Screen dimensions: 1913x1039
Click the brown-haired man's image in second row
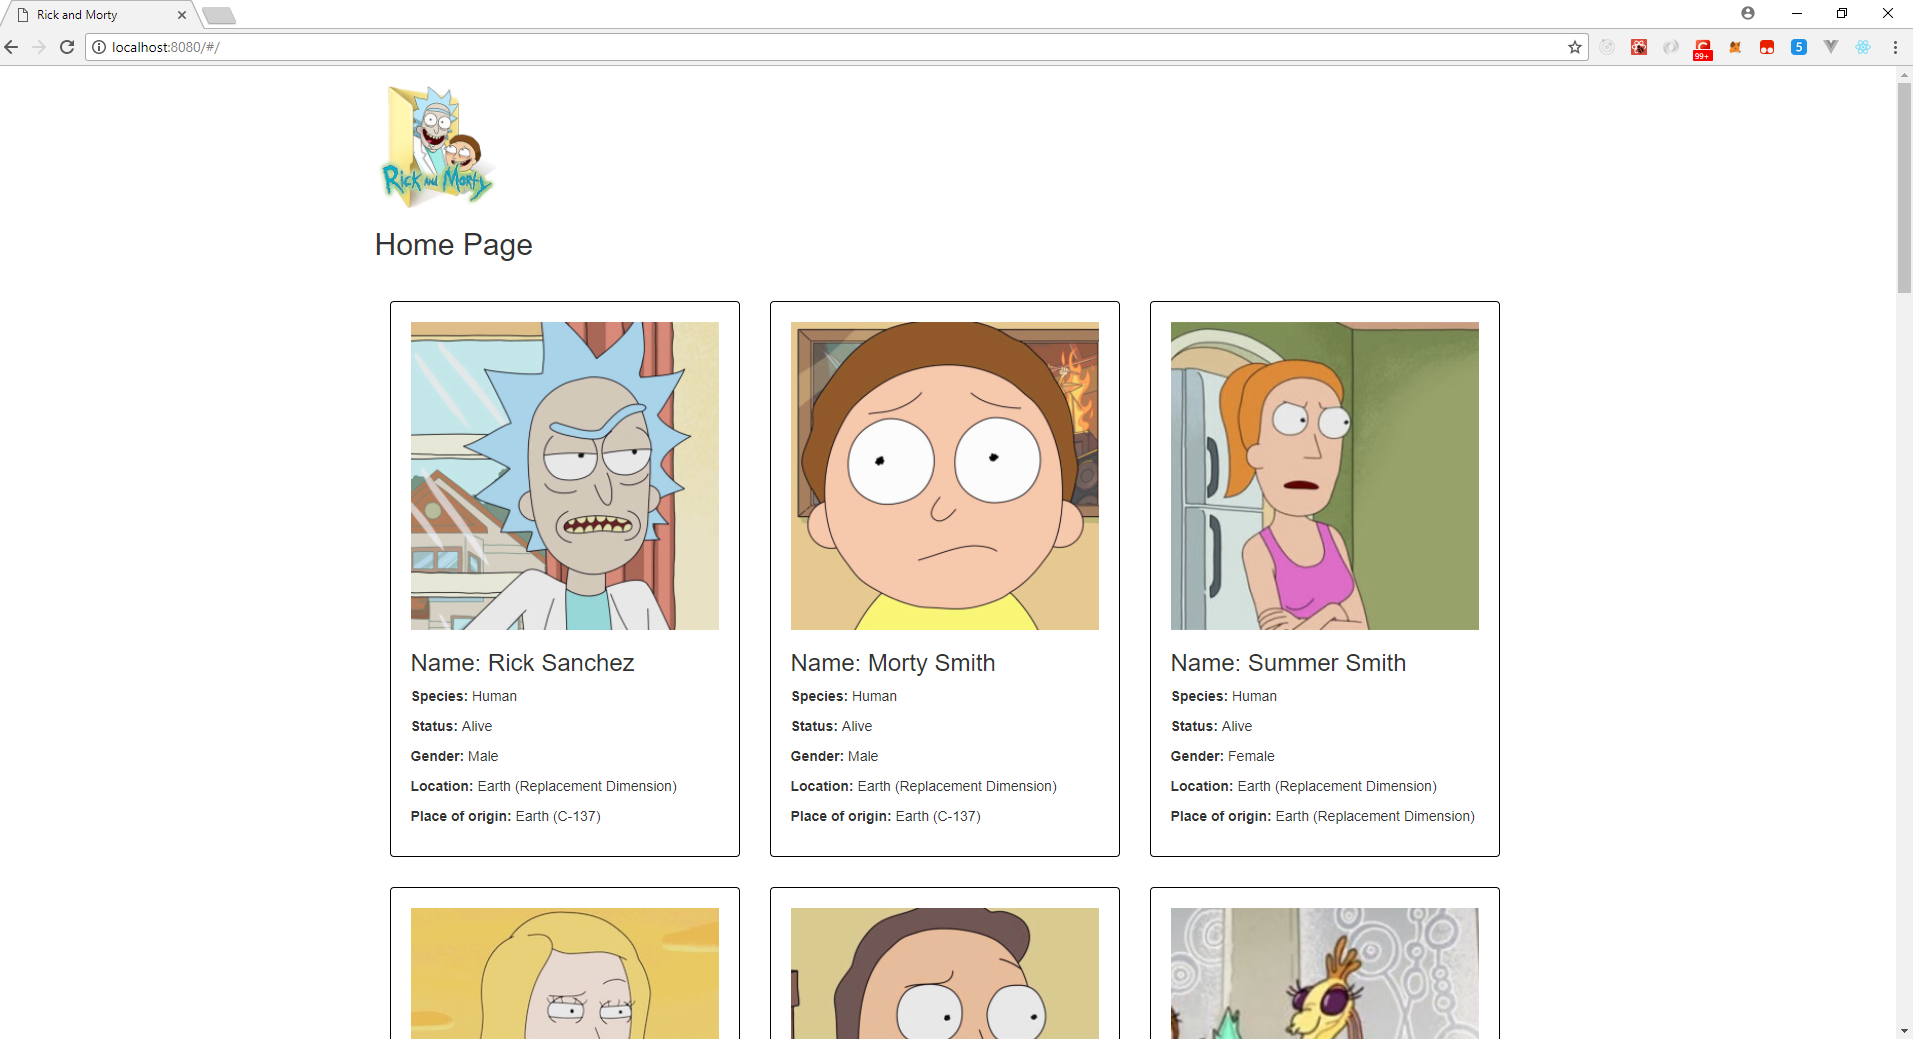[945, 973]
